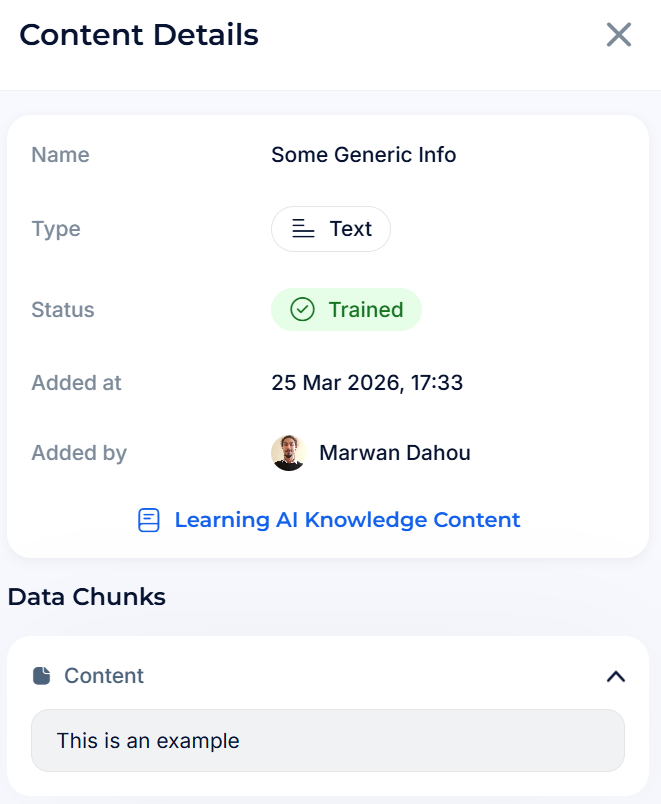The width and height of the screenshot is (661, 804).
Task: Collapse the Content data chunk
Action: coord(616,677)
